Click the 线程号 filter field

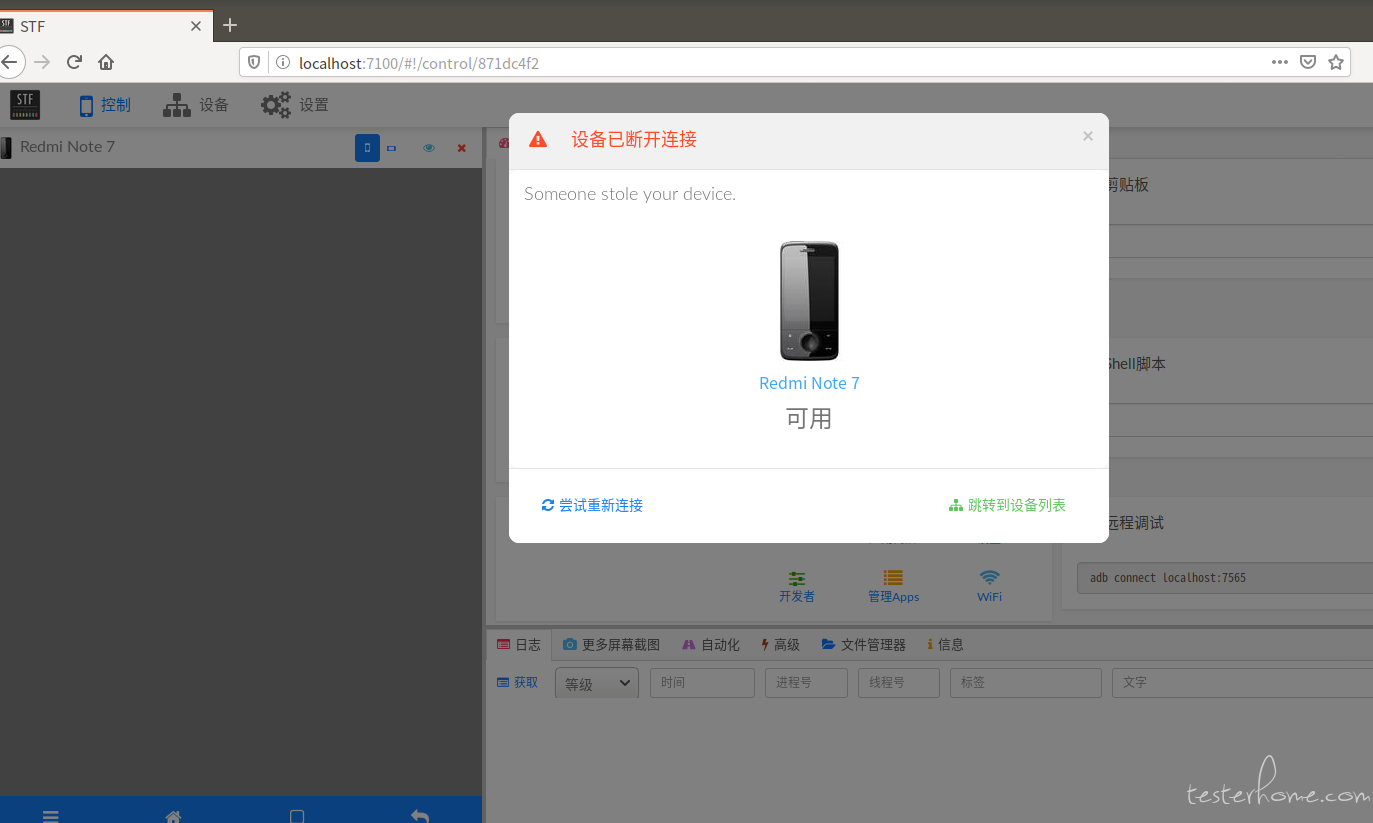[x=899, y=683]
